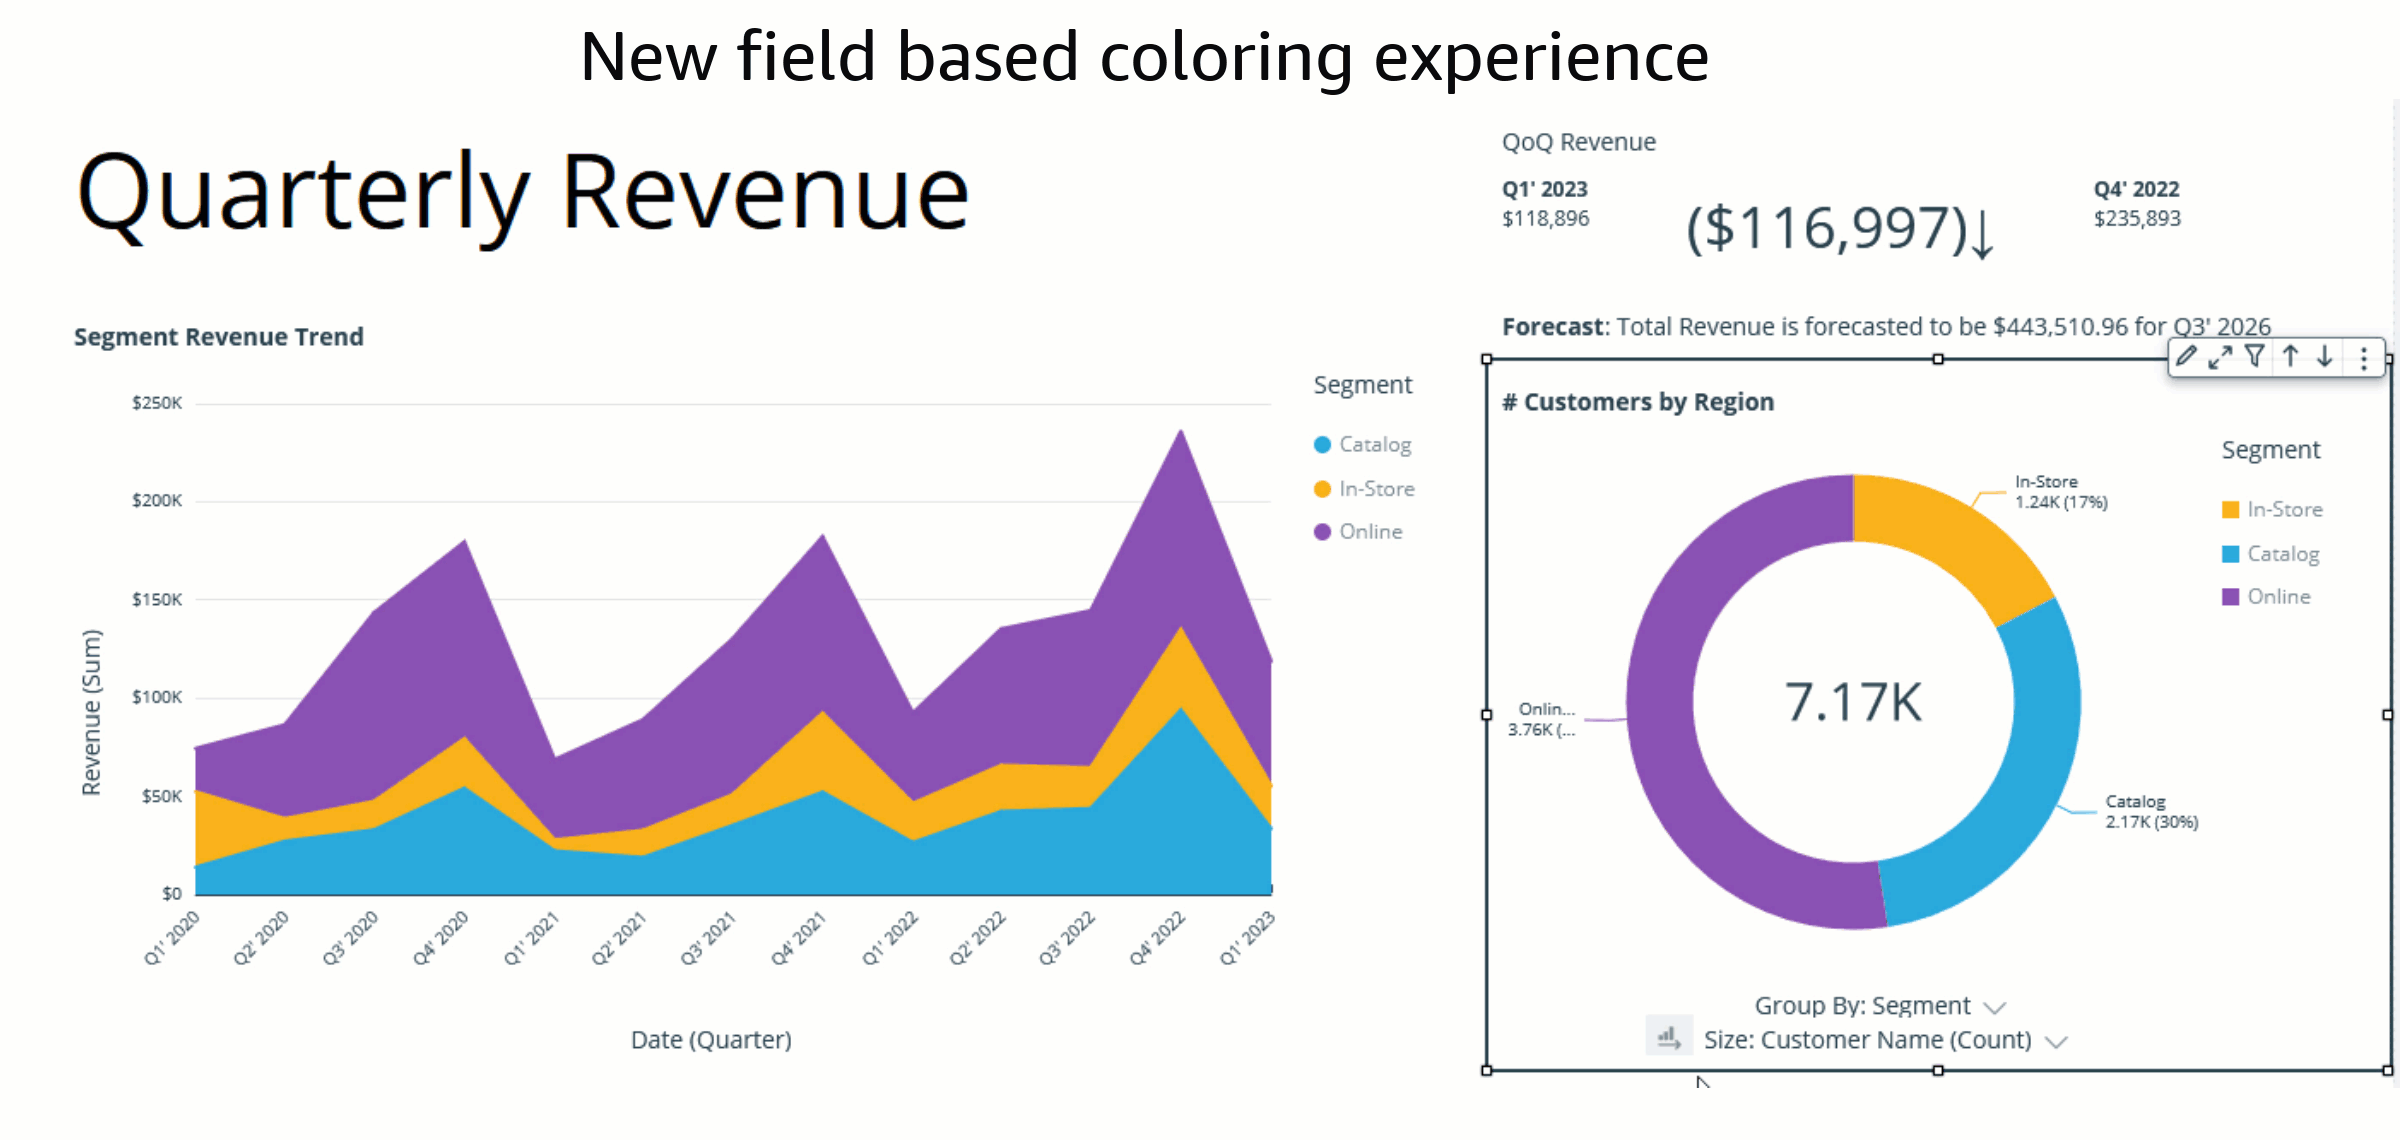2400x1140 pixels.
Task: Open the filter funnel icon
Action: [x=2255, y=356]
